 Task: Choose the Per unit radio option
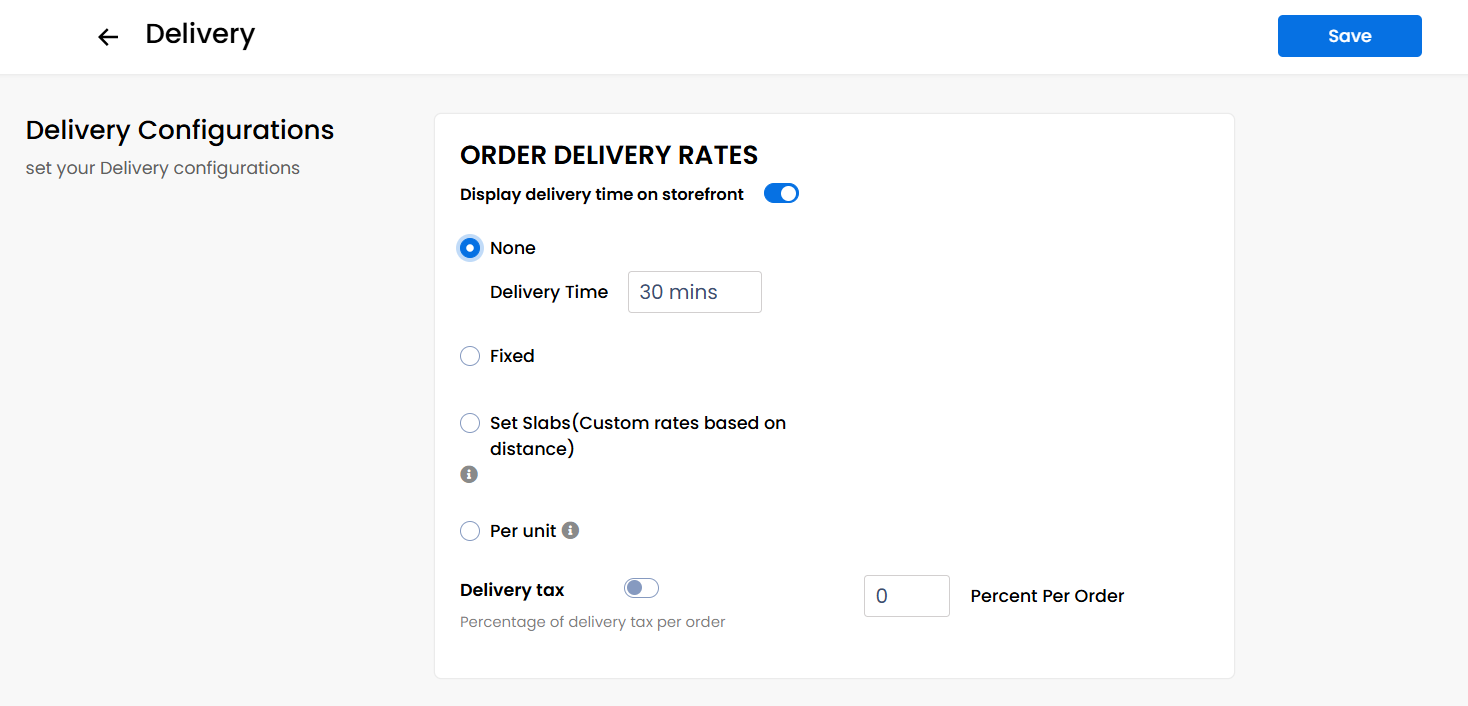[x=470, y=531]
